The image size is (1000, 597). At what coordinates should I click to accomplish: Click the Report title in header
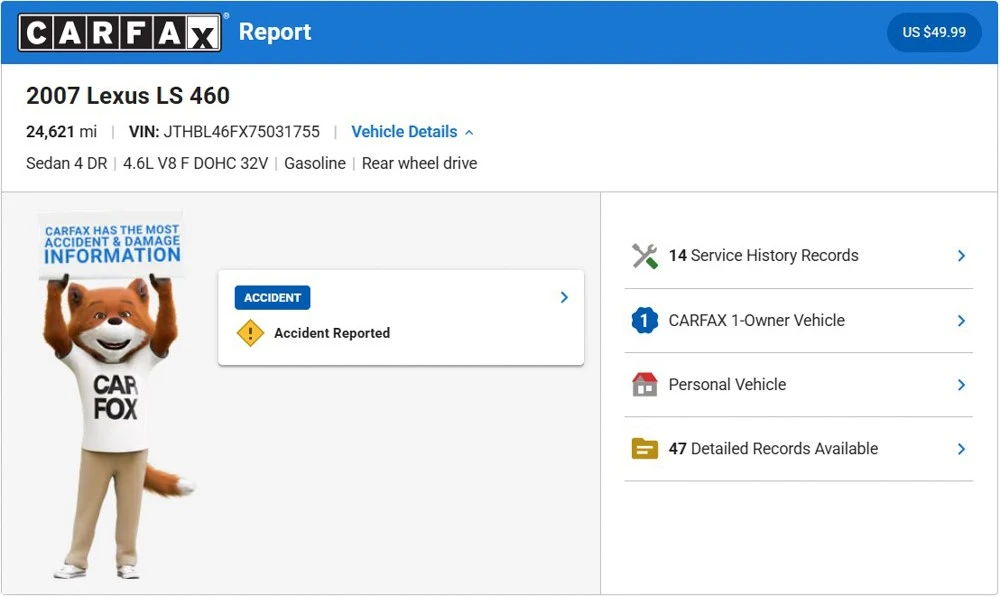(275, 32)
